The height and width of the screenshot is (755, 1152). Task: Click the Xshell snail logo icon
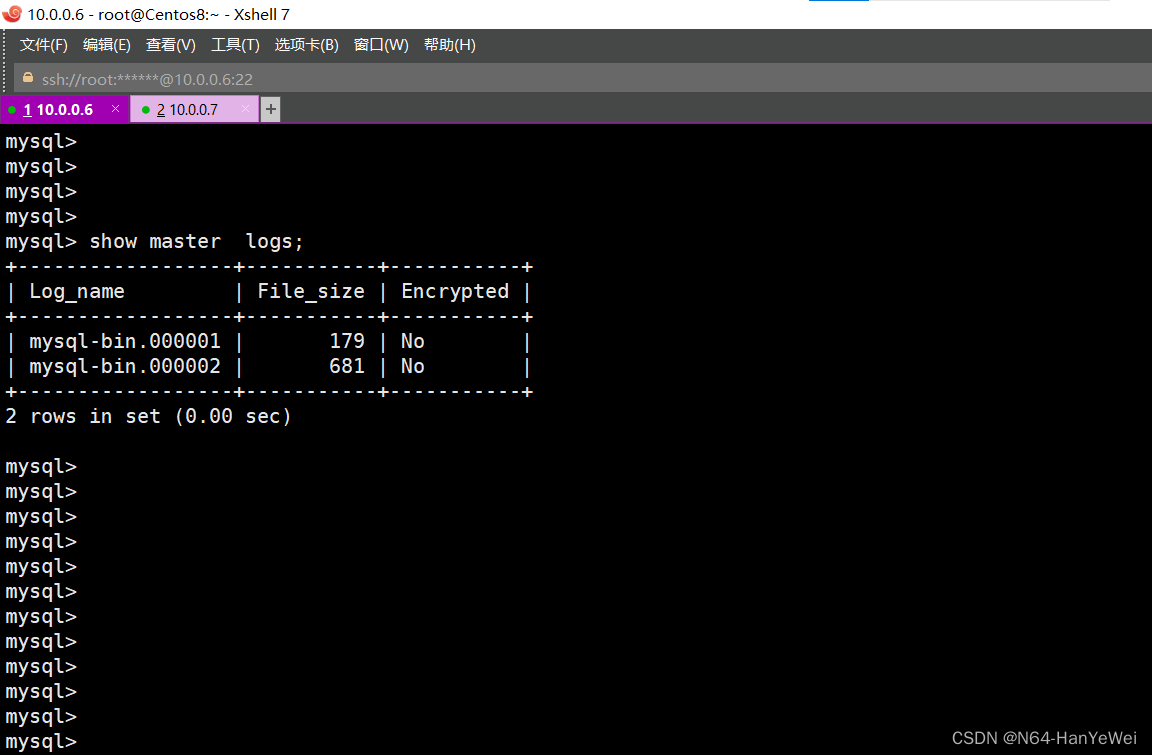pyautogui.click(x=12, y=14)
